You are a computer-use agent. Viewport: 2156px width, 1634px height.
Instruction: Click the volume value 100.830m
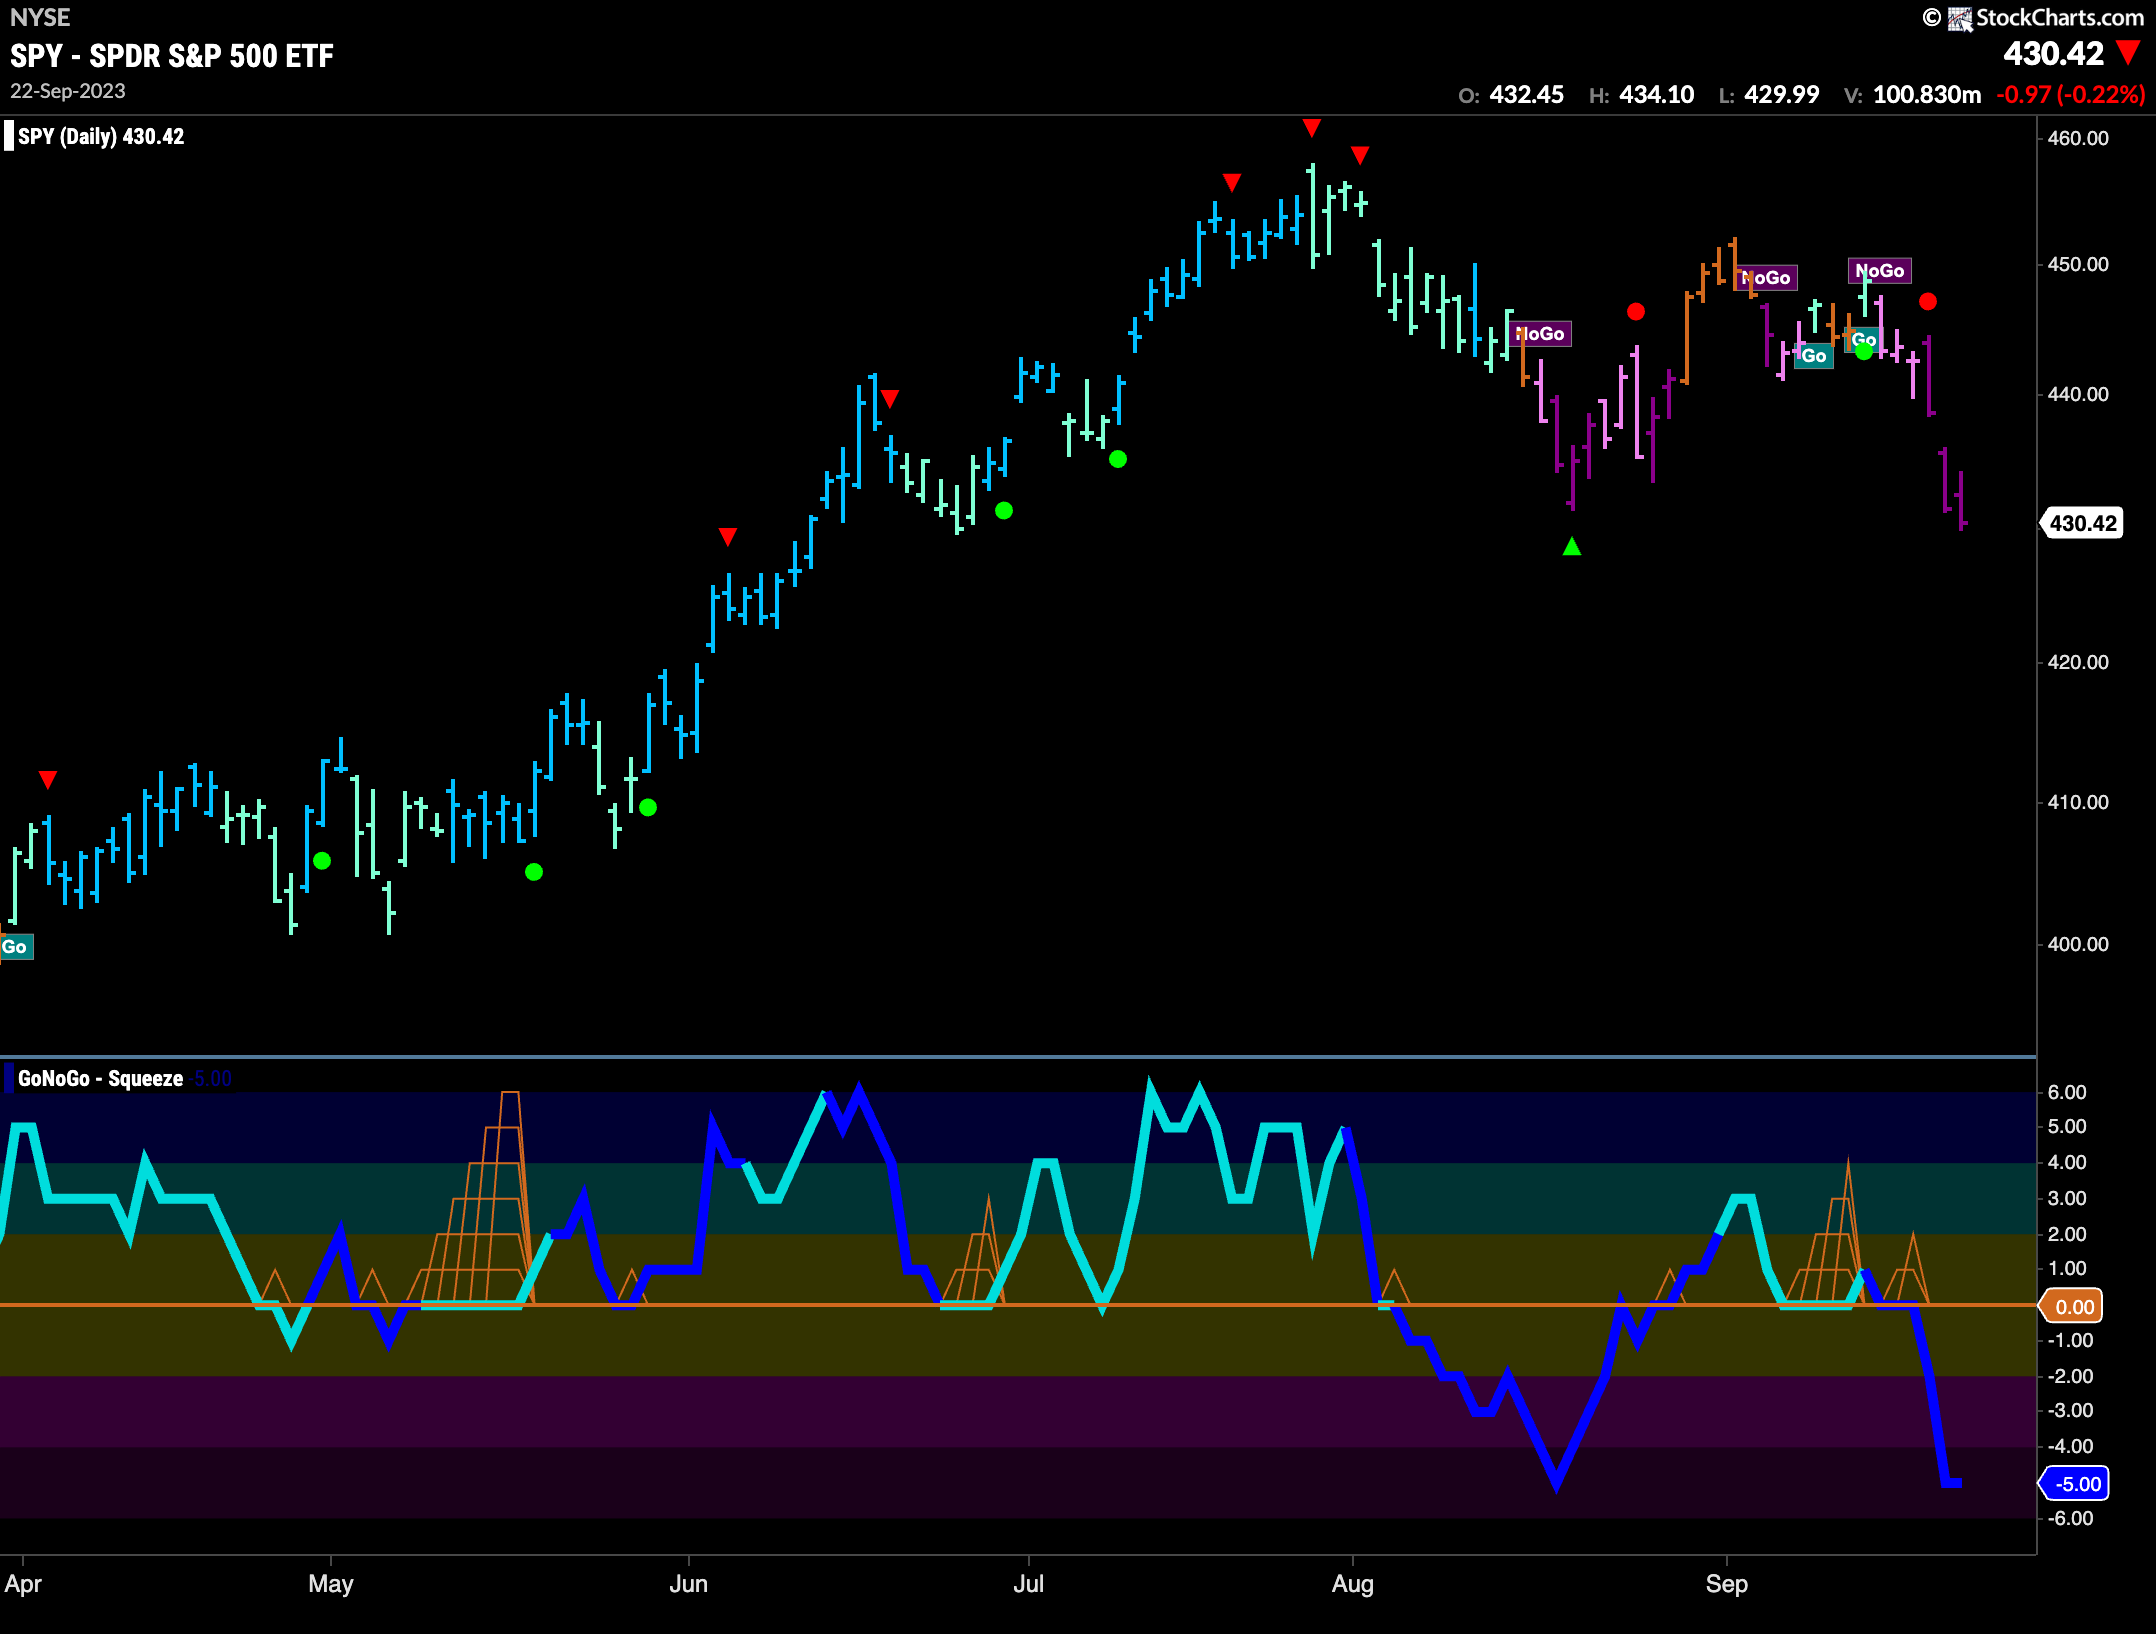click(1926, 95)
